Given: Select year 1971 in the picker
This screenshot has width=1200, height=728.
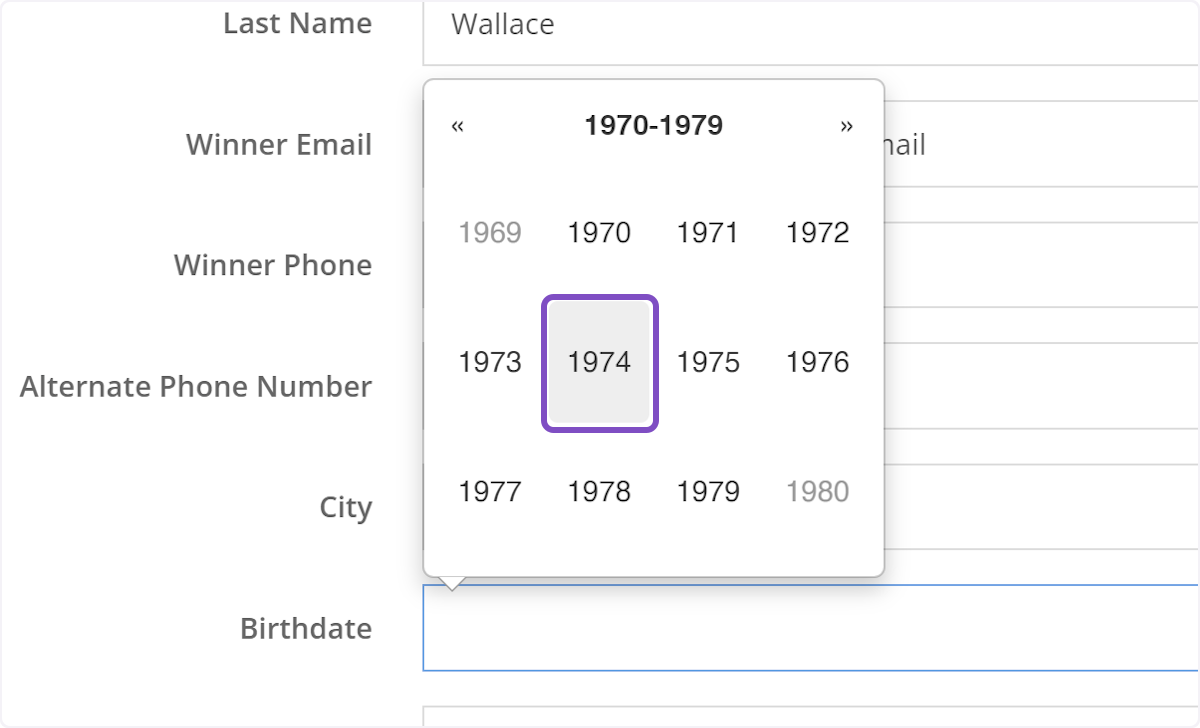Looking at the screenshot, I should point(708,232).
